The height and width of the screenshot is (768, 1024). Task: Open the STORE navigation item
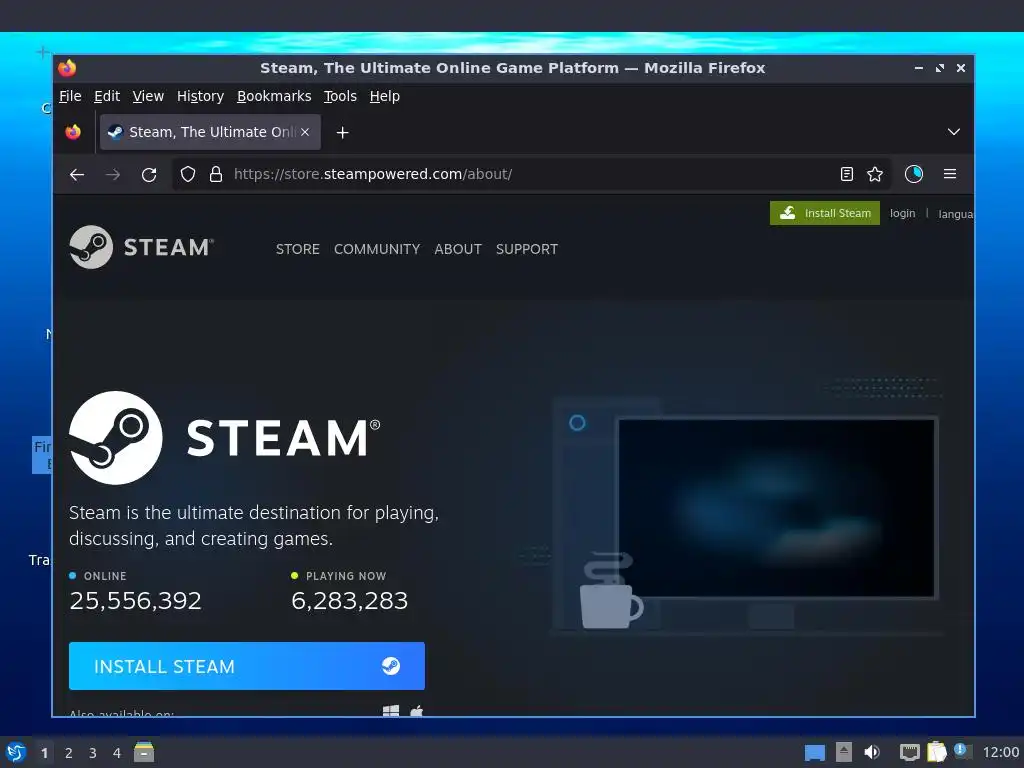tap(298, 249)
